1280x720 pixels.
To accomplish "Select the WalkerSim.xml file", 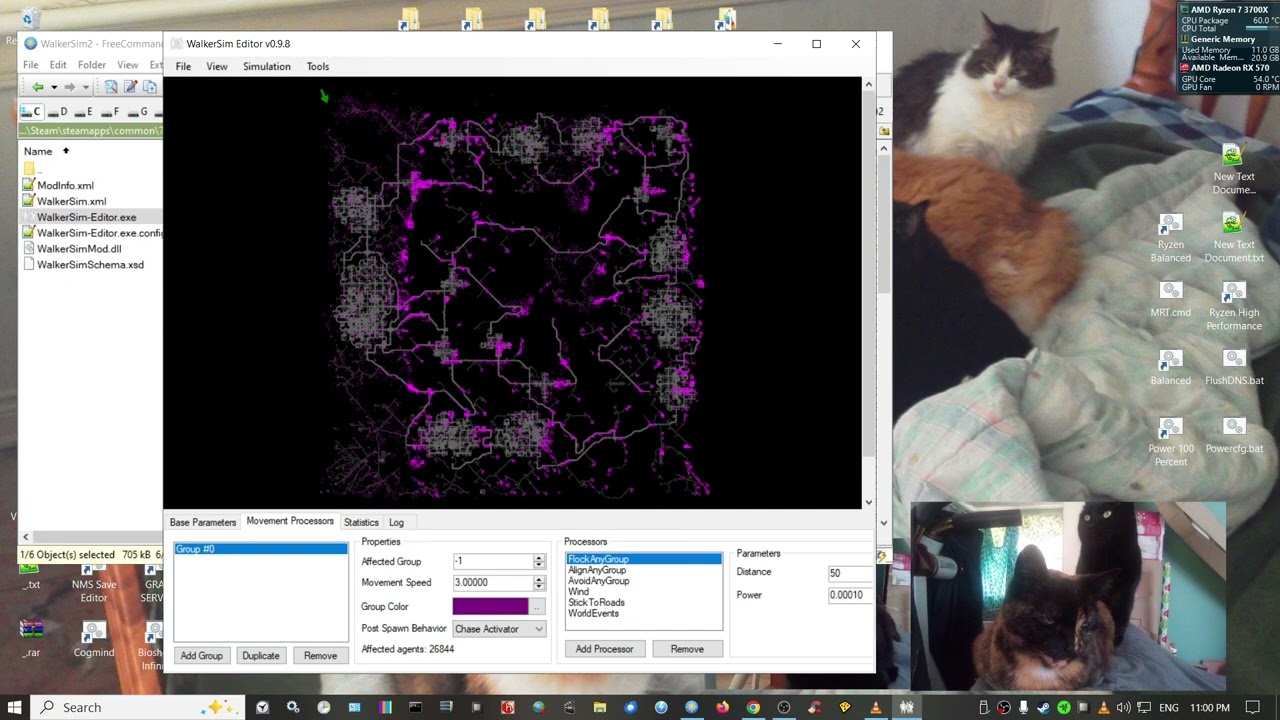I will pyautogui.click(x=71, y=201).
